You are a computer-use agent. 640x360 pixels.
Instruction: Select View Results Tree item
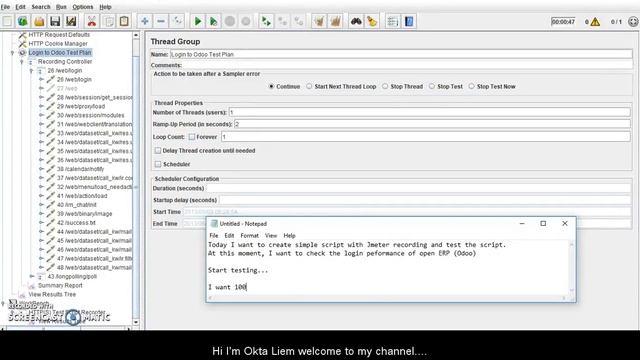(52, 294)
